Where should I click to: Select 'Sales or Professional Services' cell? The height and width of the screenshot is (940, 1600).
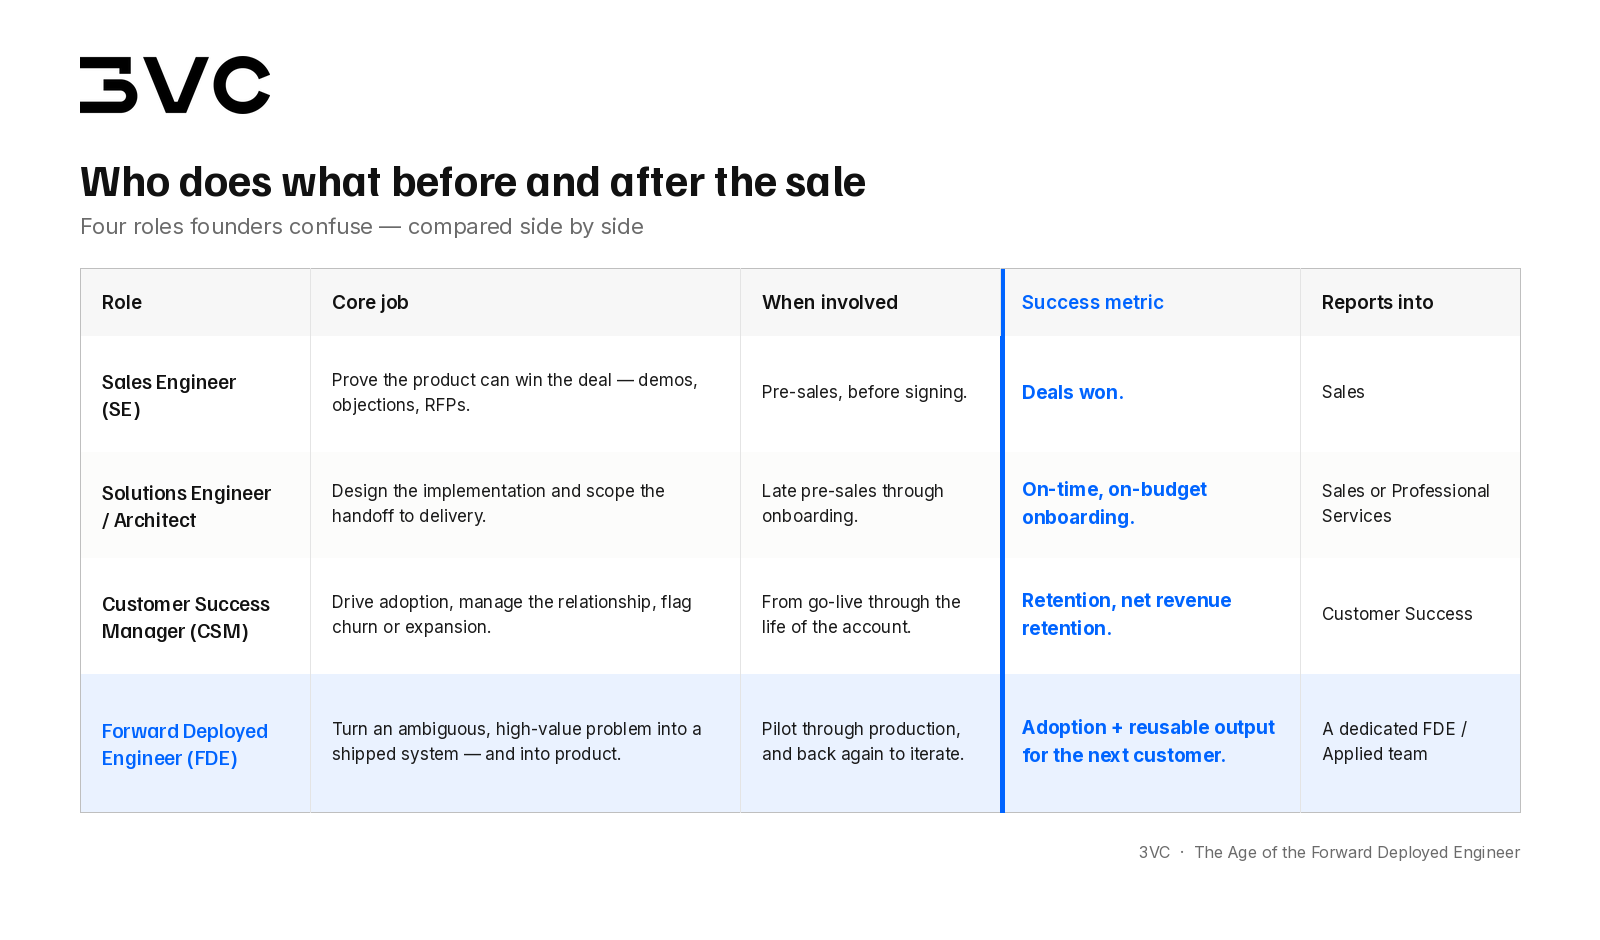coord(1405,503)
